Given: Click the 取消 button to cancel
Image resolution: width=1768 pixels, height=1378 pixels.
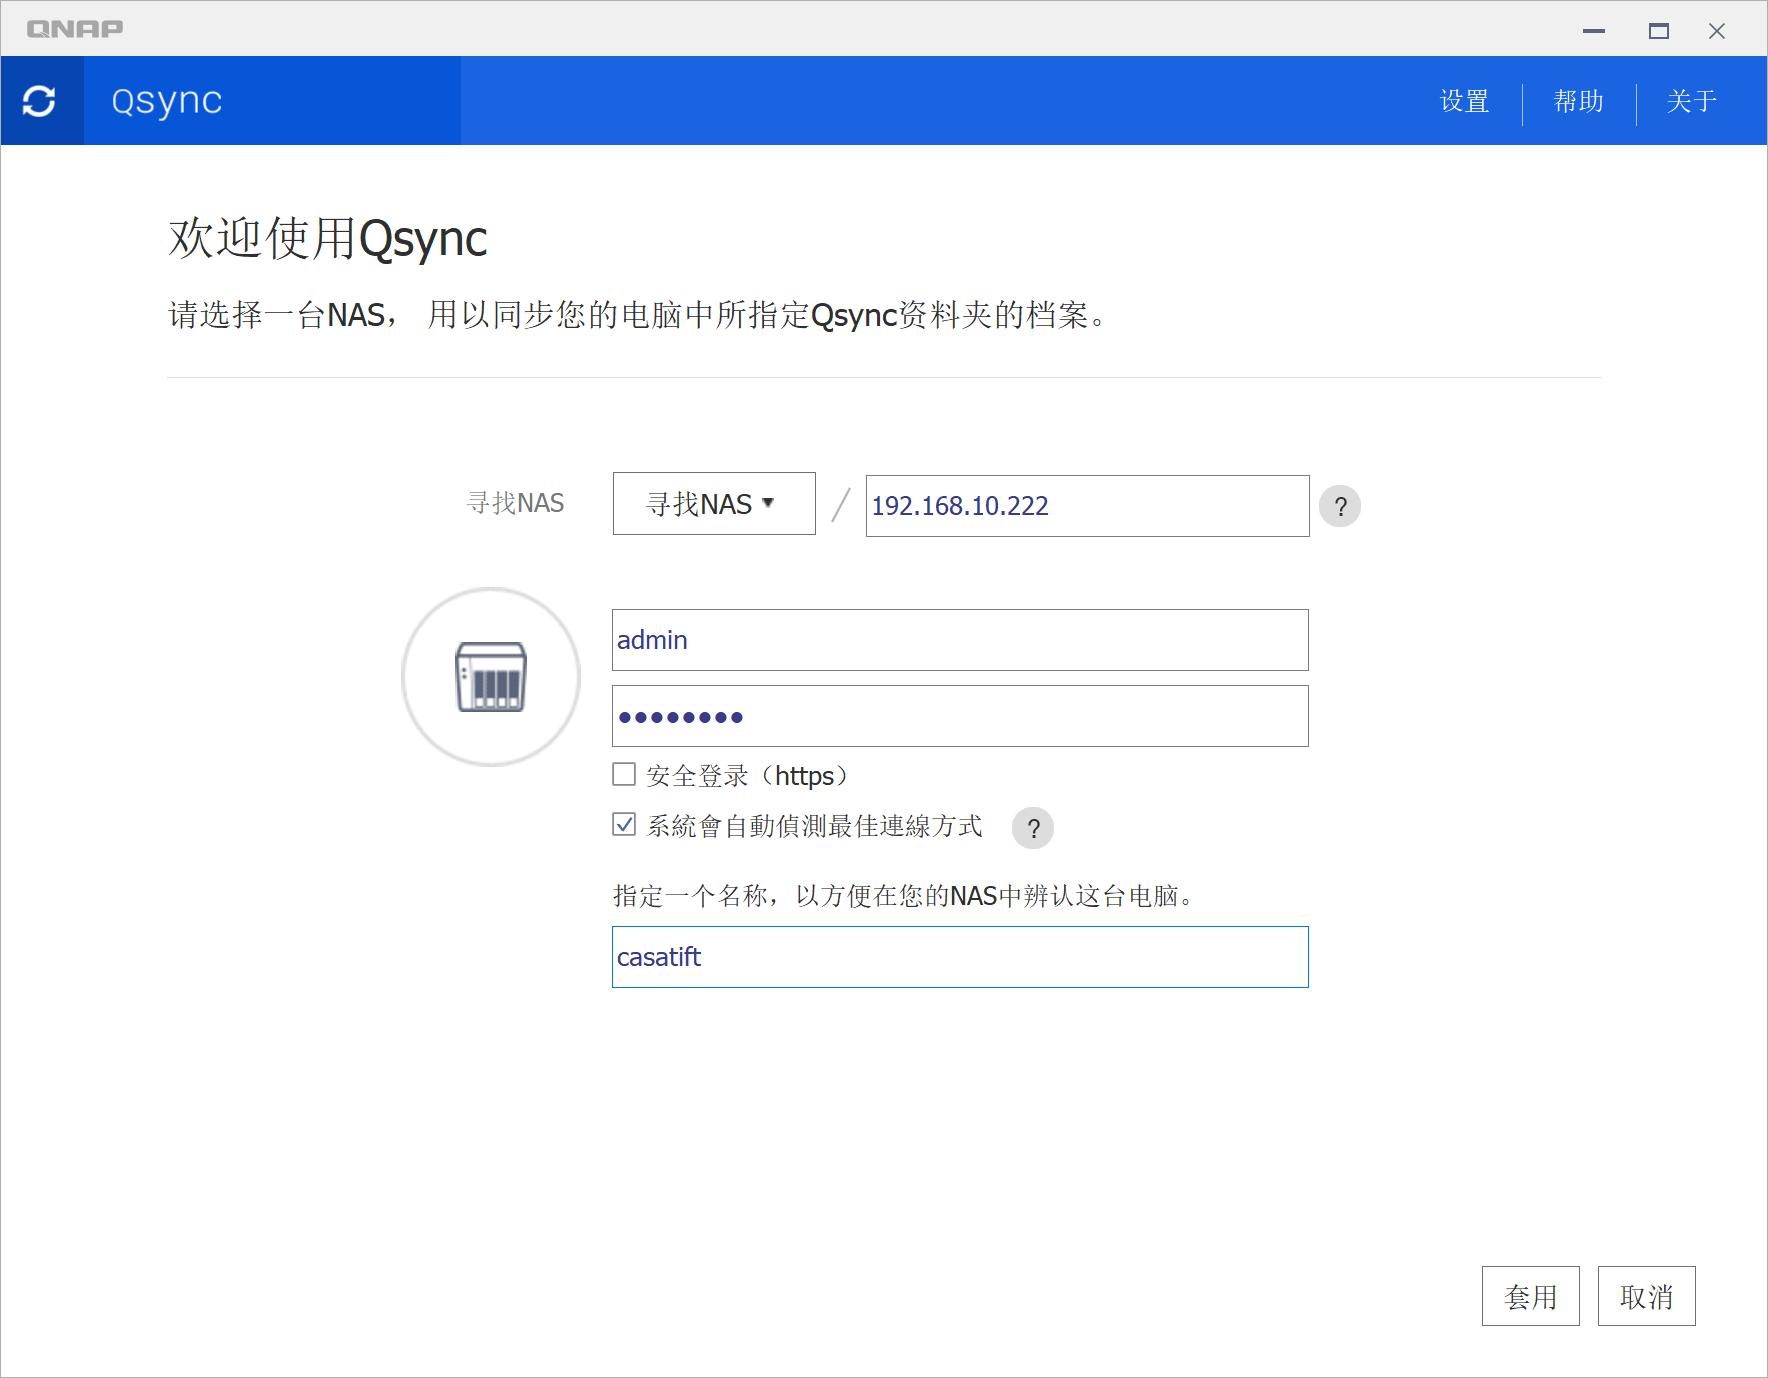Looking at the screenshot, I should click(x=1647, y=1295).
